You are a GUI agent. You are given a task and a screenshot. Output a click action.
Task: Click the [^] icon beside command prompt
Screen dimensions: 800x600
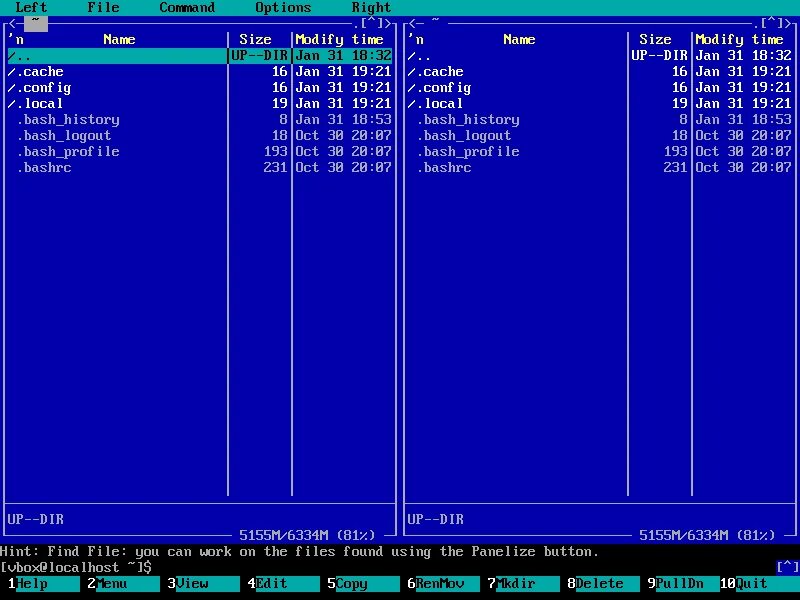pyautogui.click(x=787, y=567)
